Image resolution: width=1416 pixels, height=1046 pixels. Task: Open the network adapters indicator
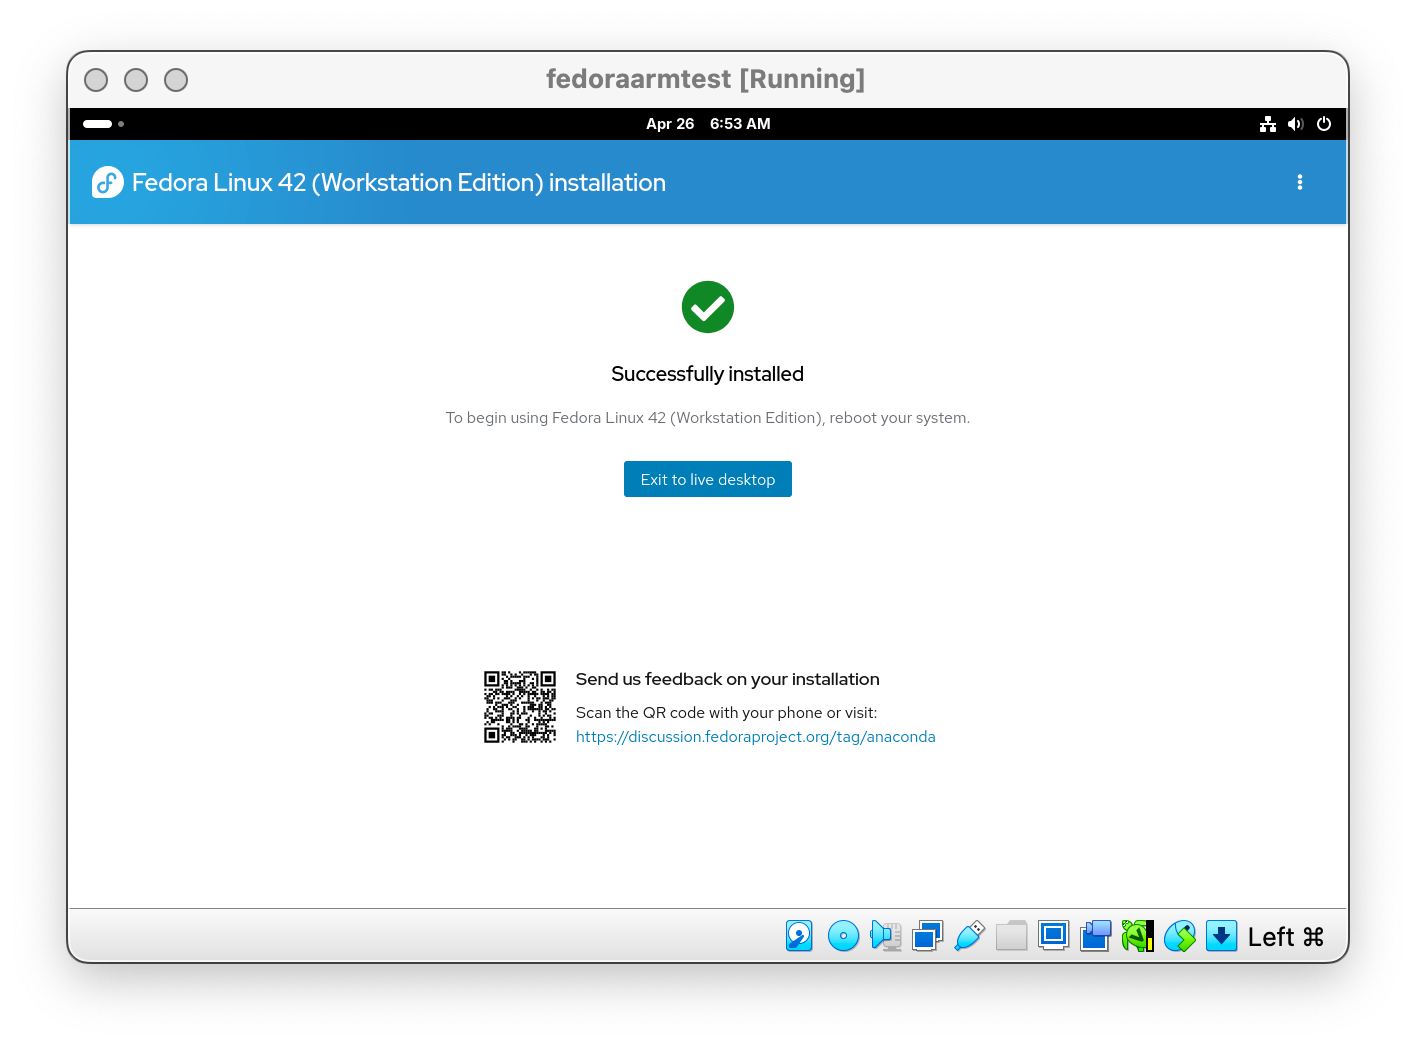(927, 936)
